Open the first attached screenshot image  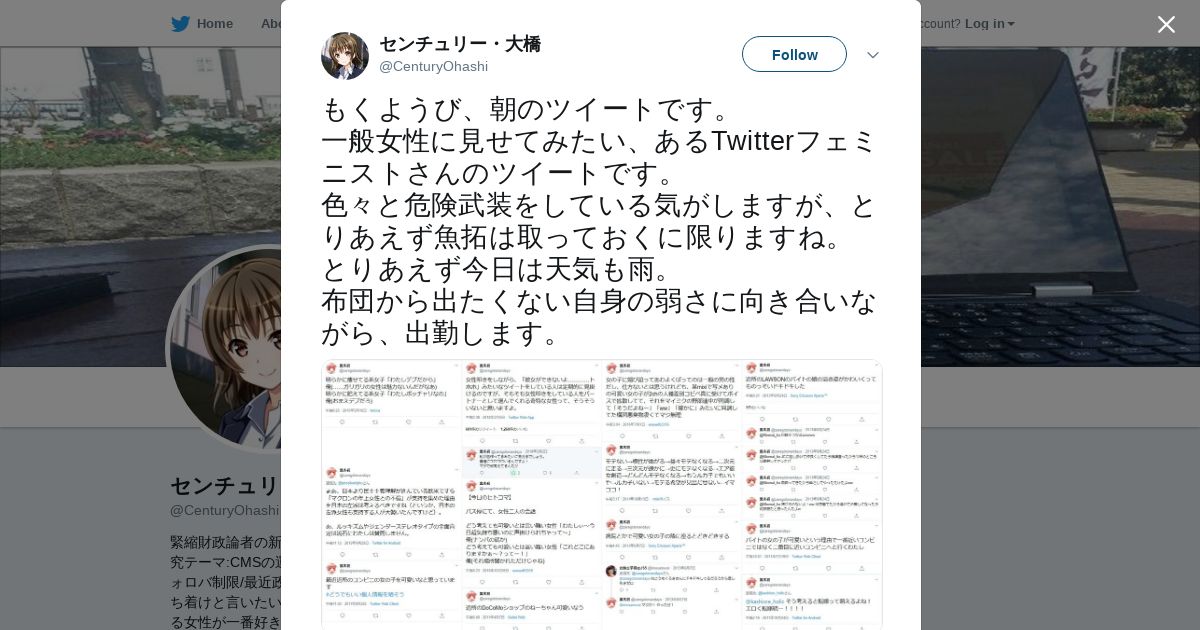(391, 495)
